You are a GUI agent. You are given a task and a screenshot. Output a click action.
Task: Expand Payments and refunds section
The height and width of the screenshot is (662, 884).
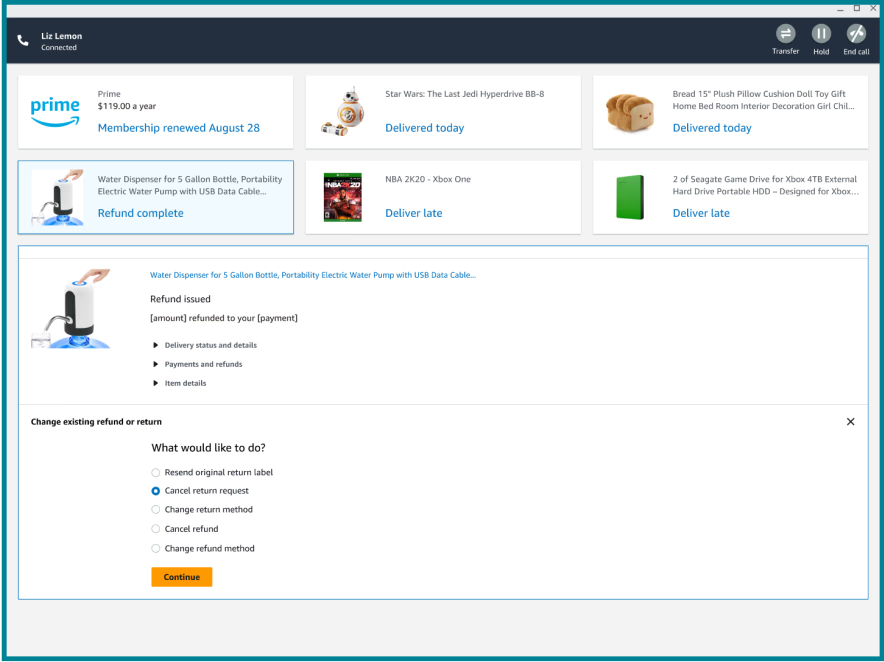tap(156, 364)
